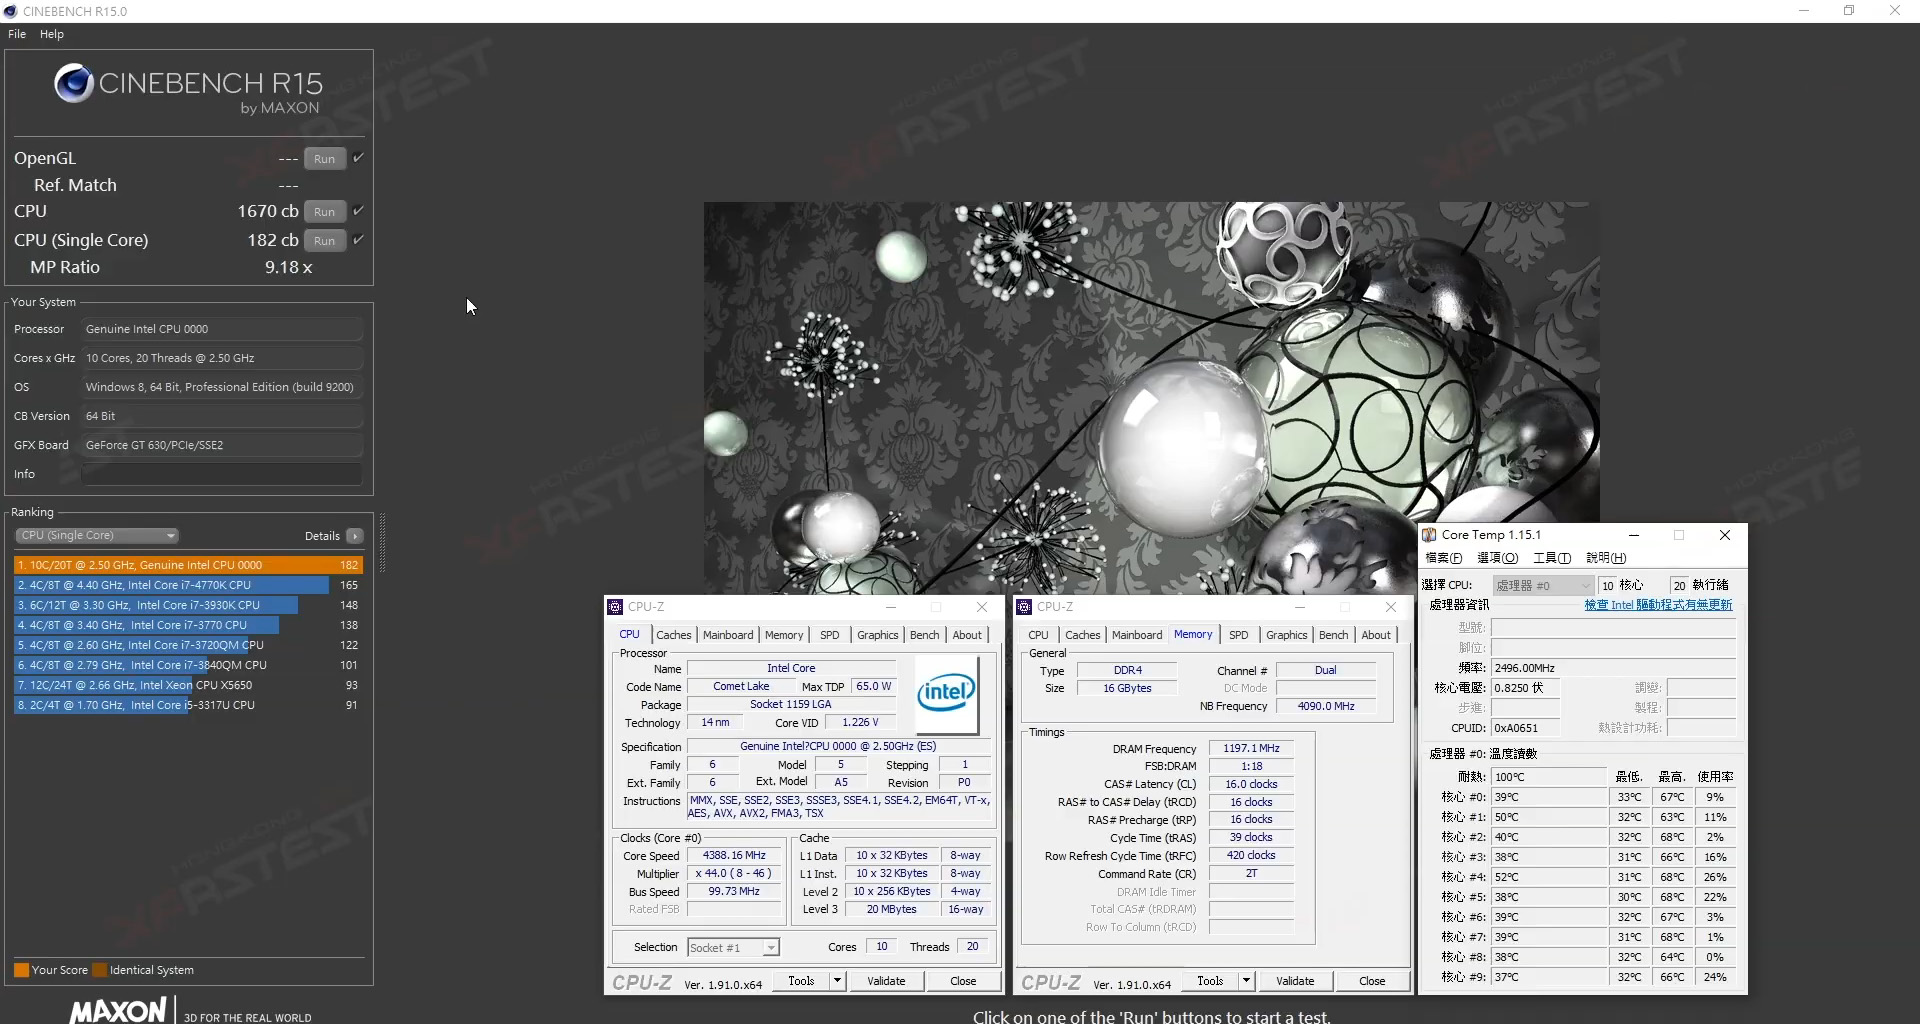Open the SPD tab in left CPU-Z window

coord(830,635)
